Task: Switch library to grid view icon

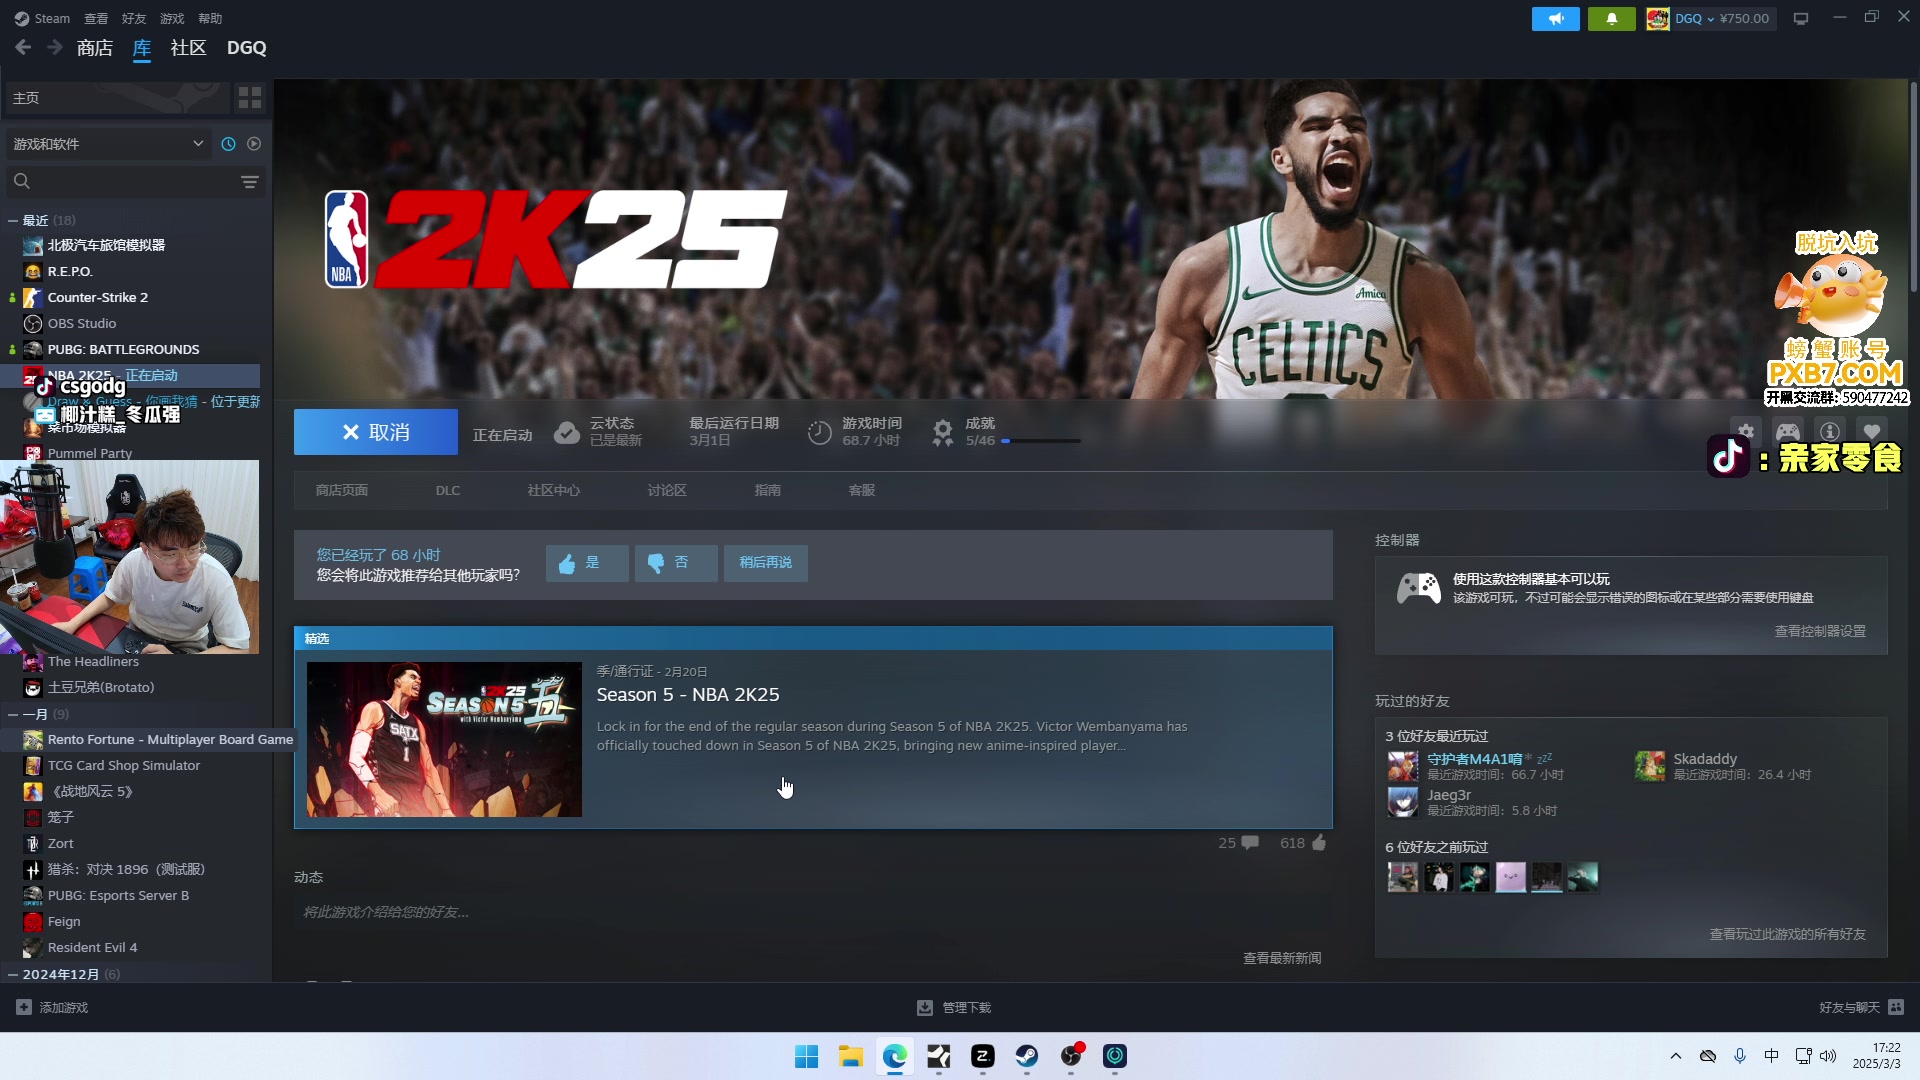Action: tap(250, 97)
